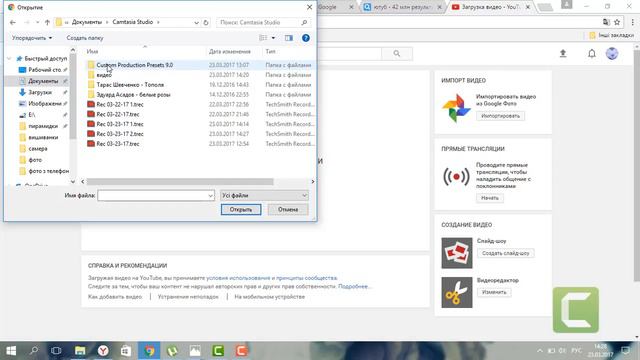The width and height of the screenshot is (640, 360).
Task: Click Создать папку button
Action: [85, 38]
